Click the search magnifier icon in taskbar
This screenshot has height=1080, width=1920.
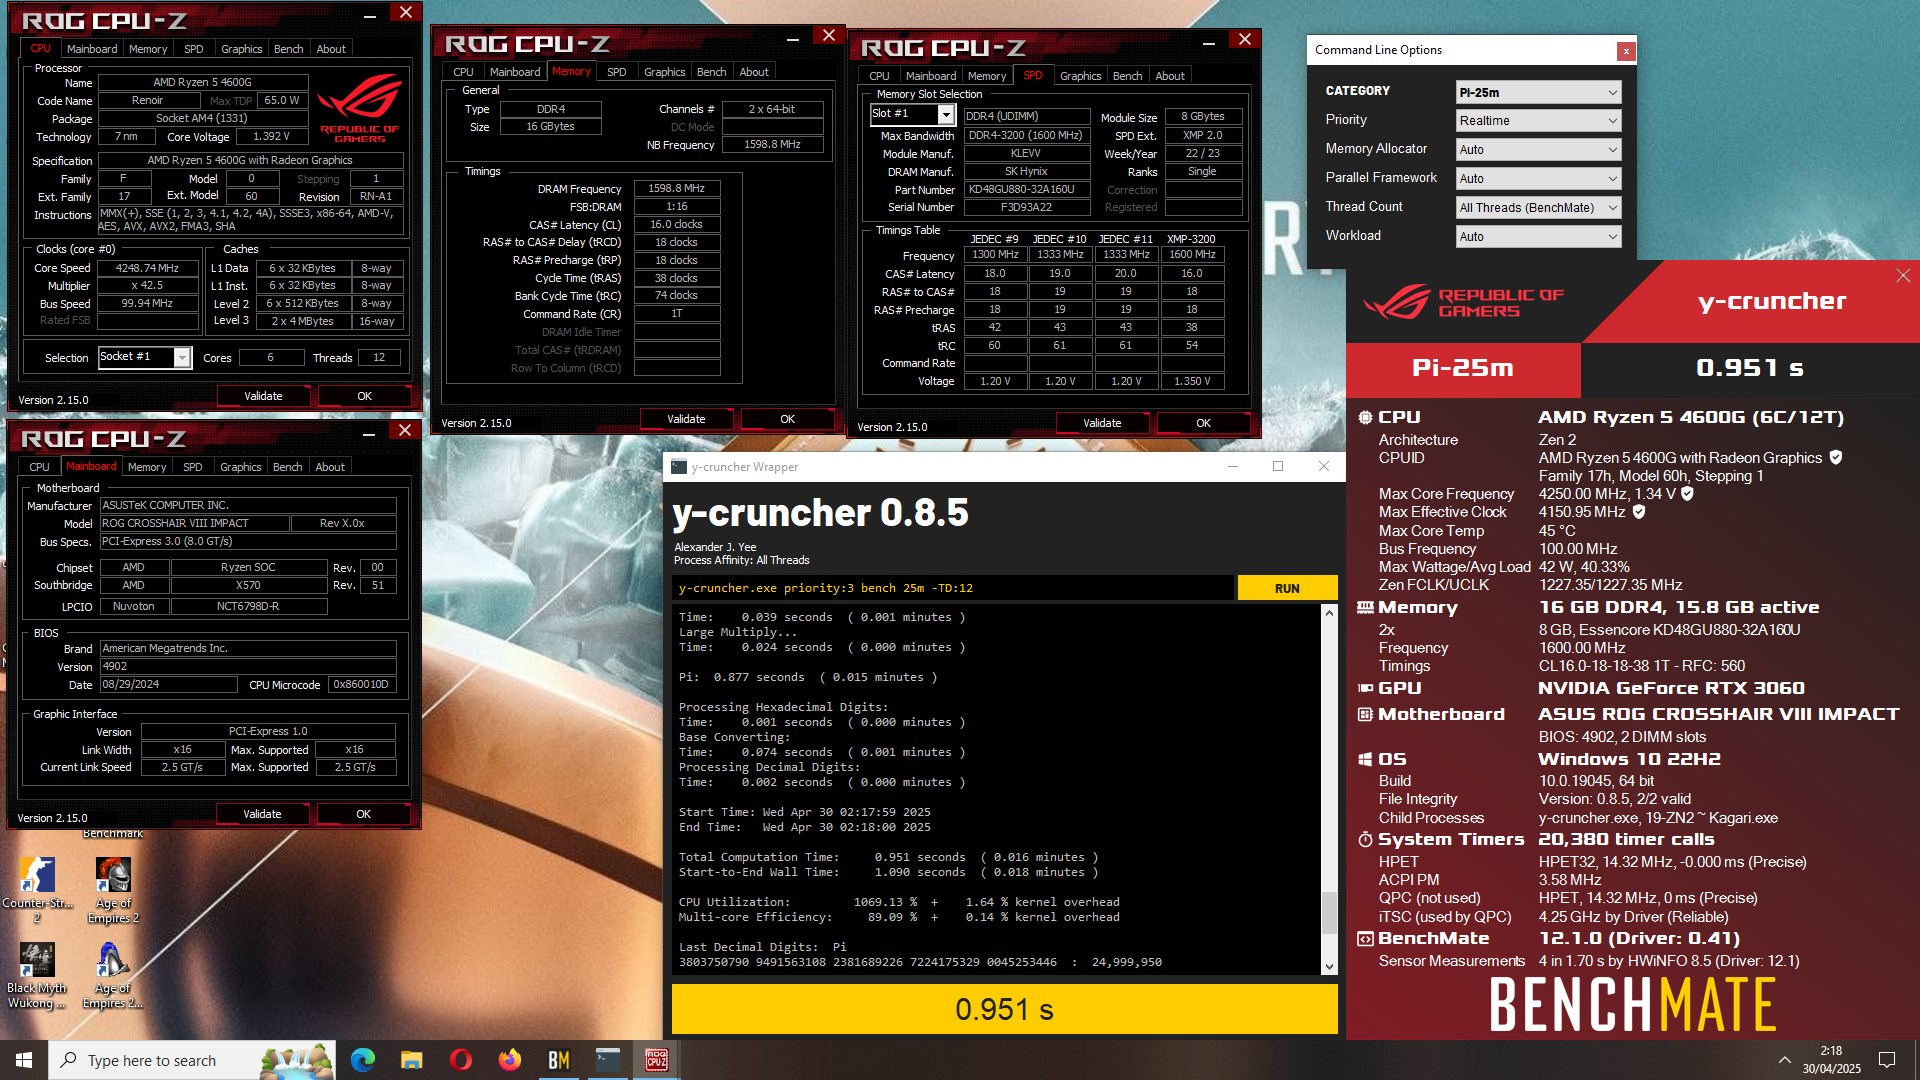[68, 1060]
